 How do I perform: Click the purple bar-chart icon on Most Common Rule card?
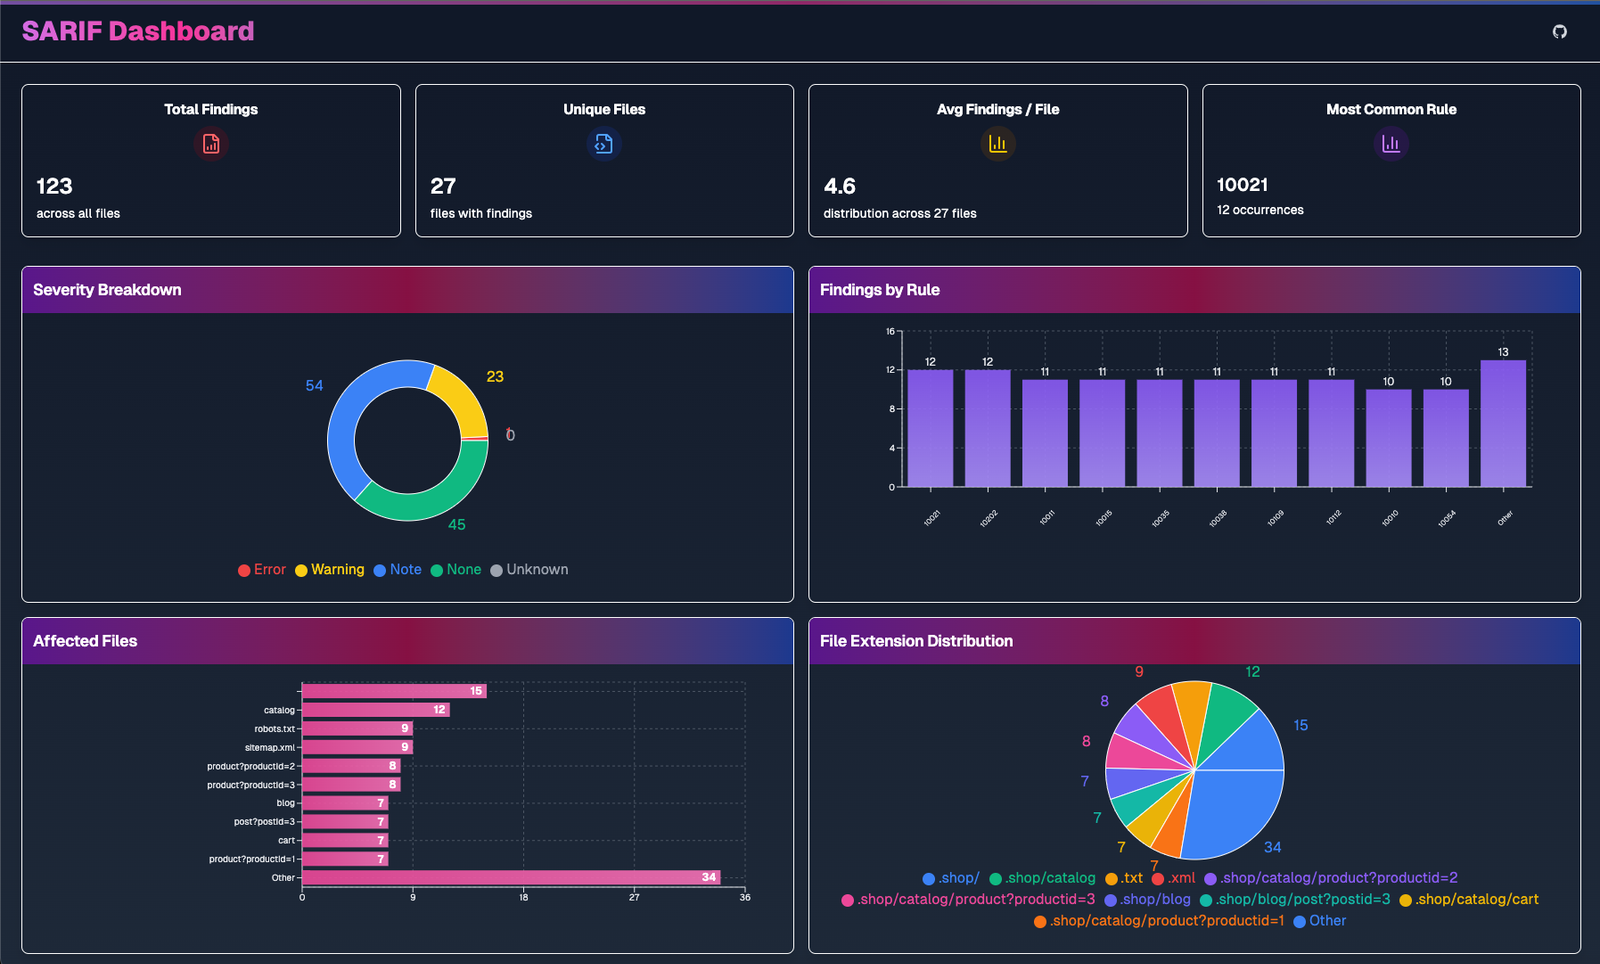(x=1391, y=144)
